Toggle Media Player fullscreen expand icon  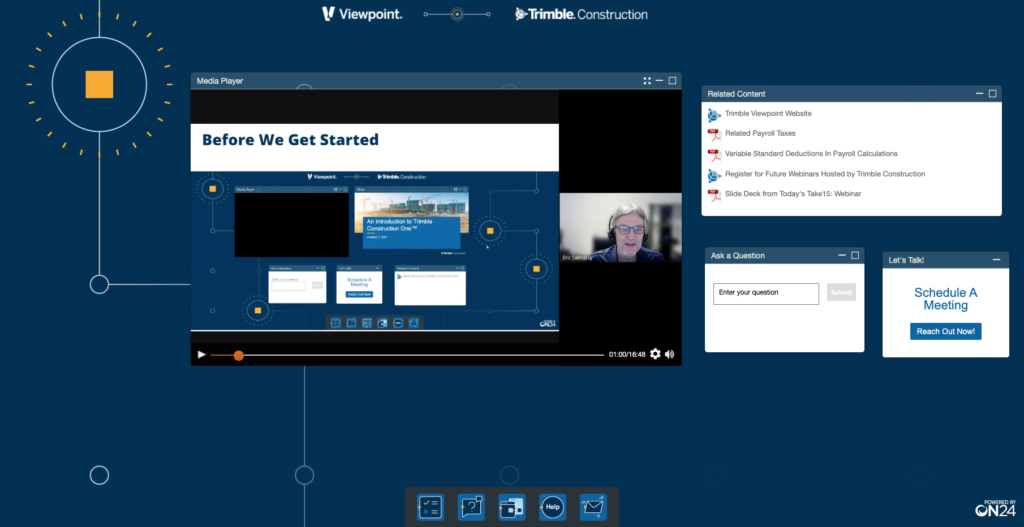tap(647, 81)
